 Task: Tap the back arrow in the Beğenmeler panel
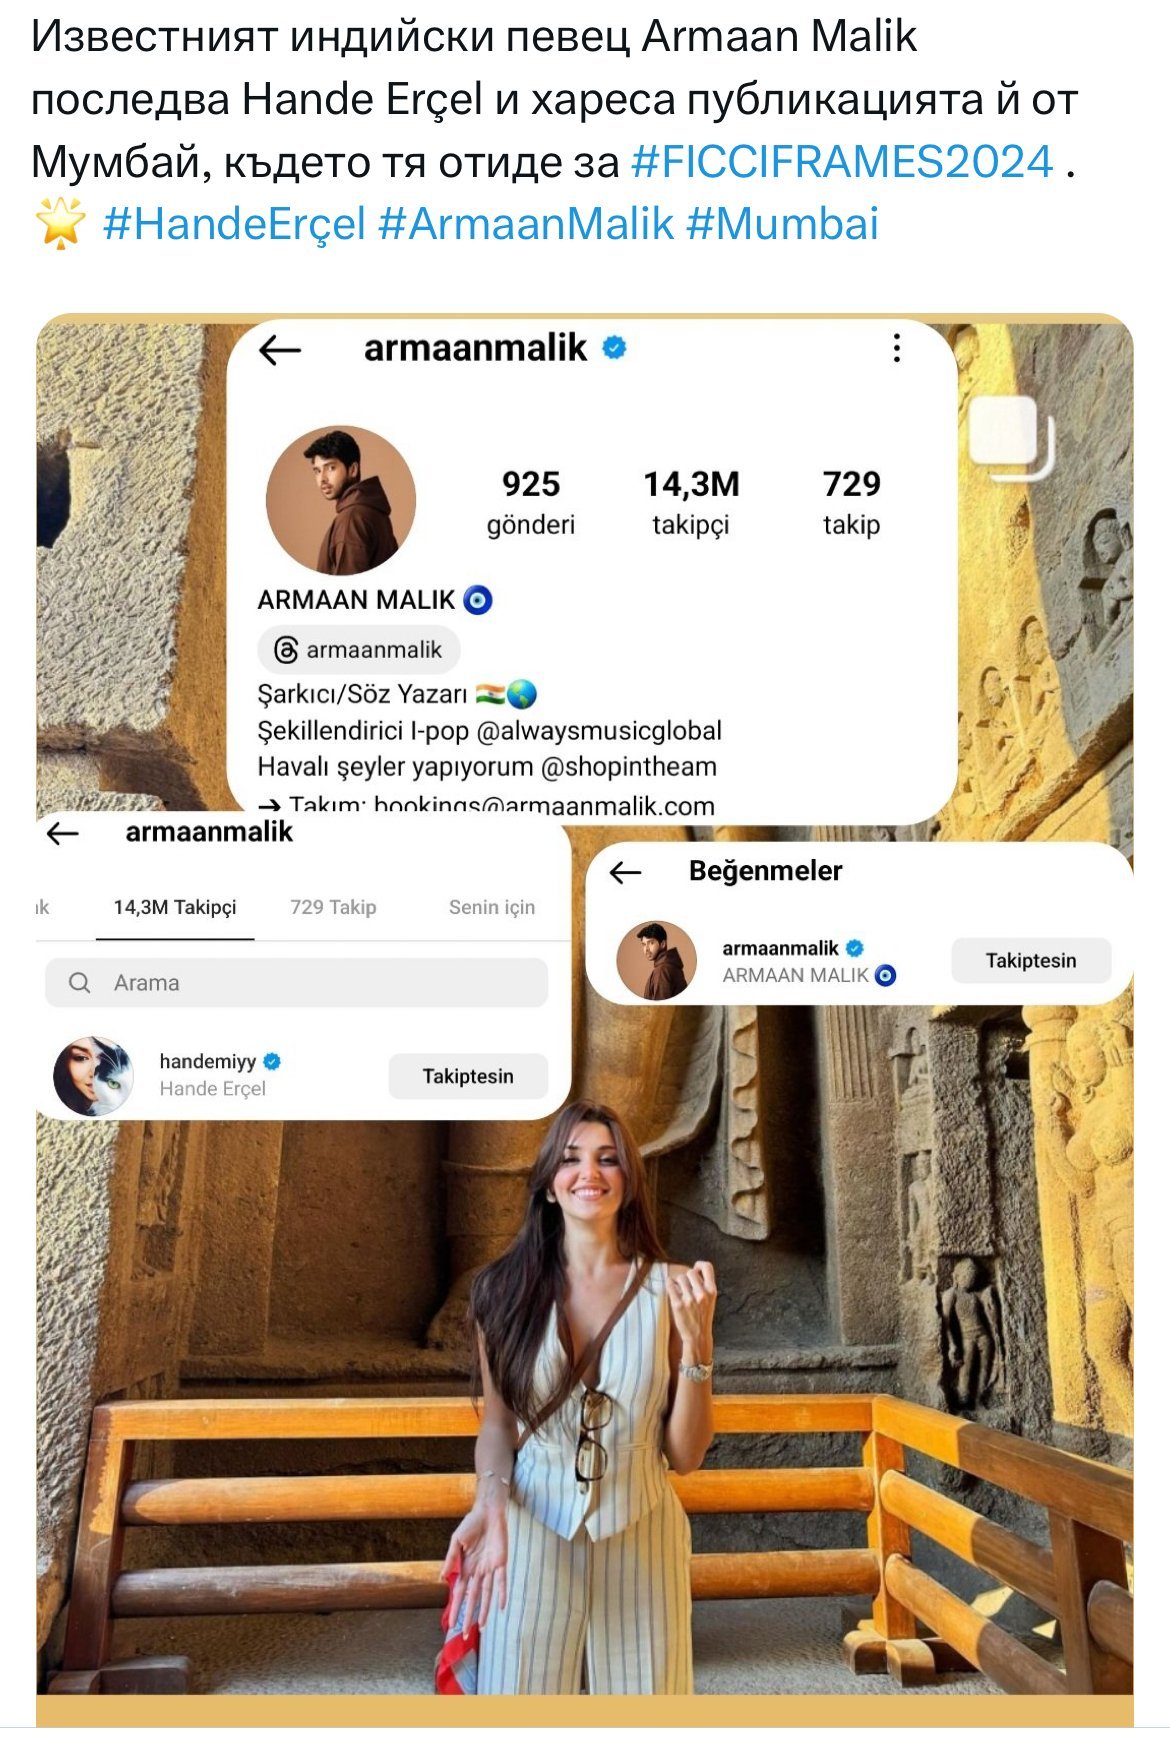pos(626,872)
